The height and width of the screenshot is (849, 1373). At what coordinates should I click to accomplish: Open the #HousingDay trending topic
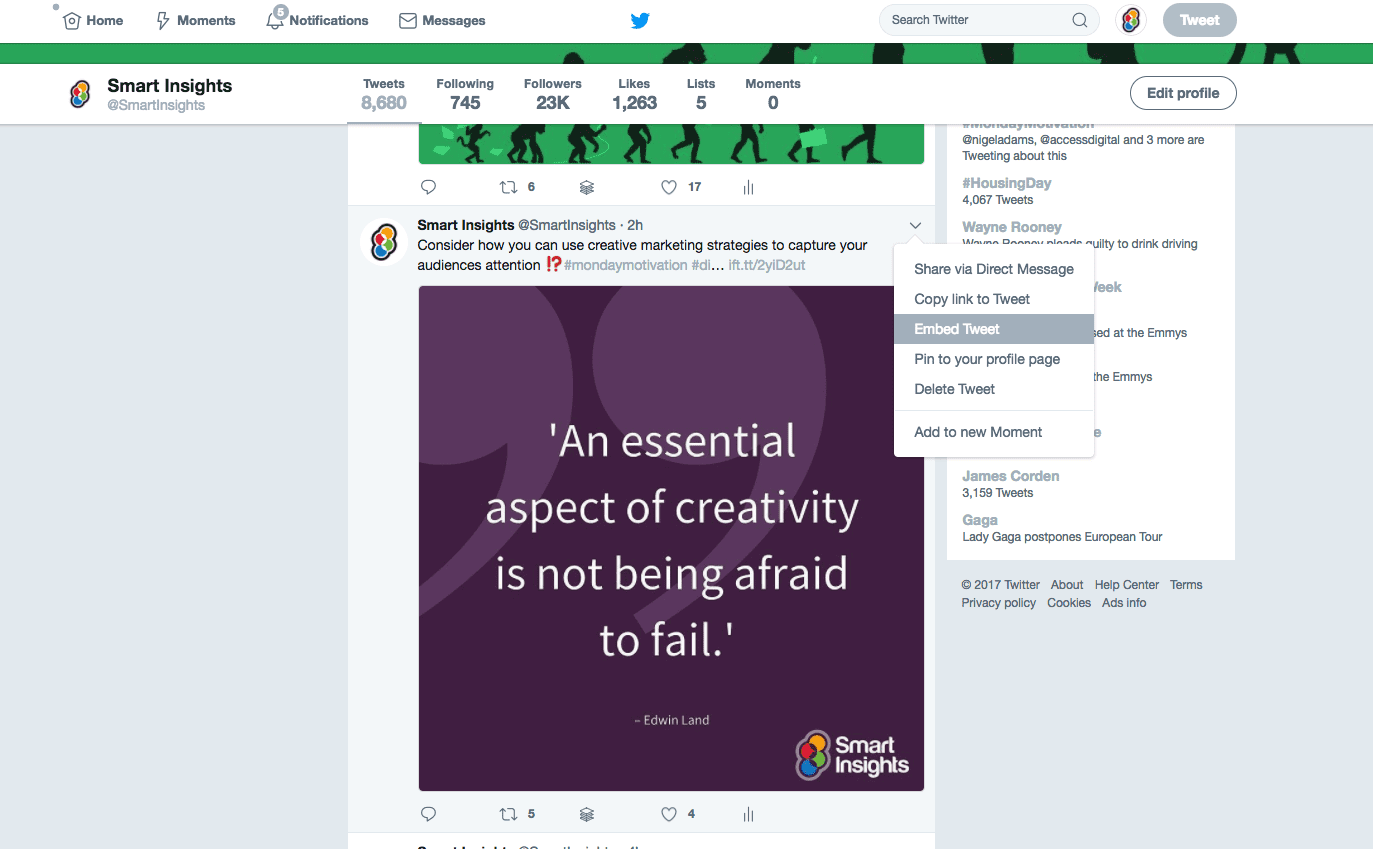[1006, 182]
